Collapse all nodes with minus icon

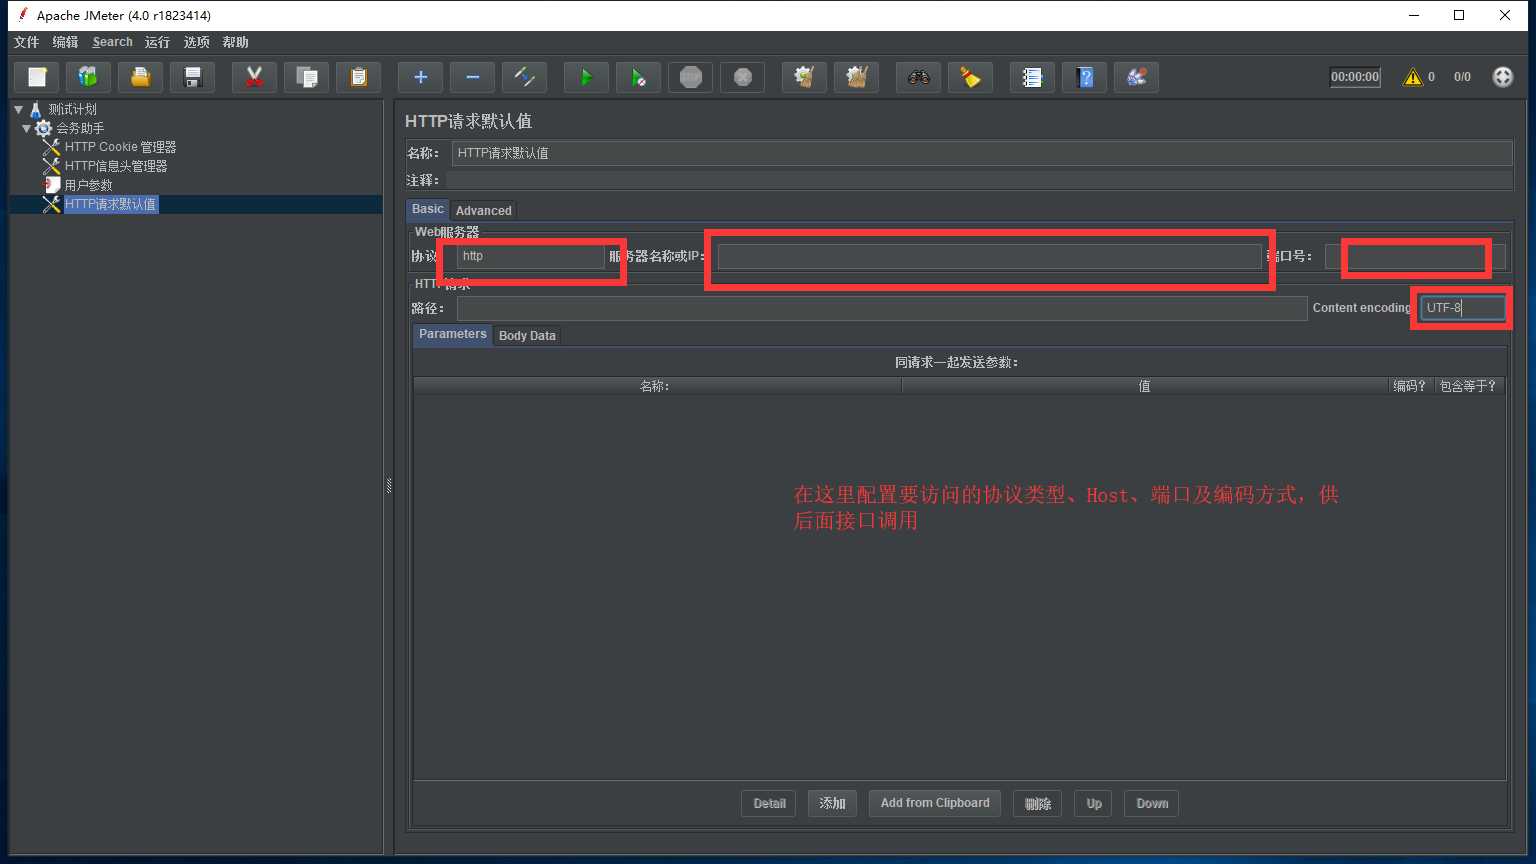point(473,77)
